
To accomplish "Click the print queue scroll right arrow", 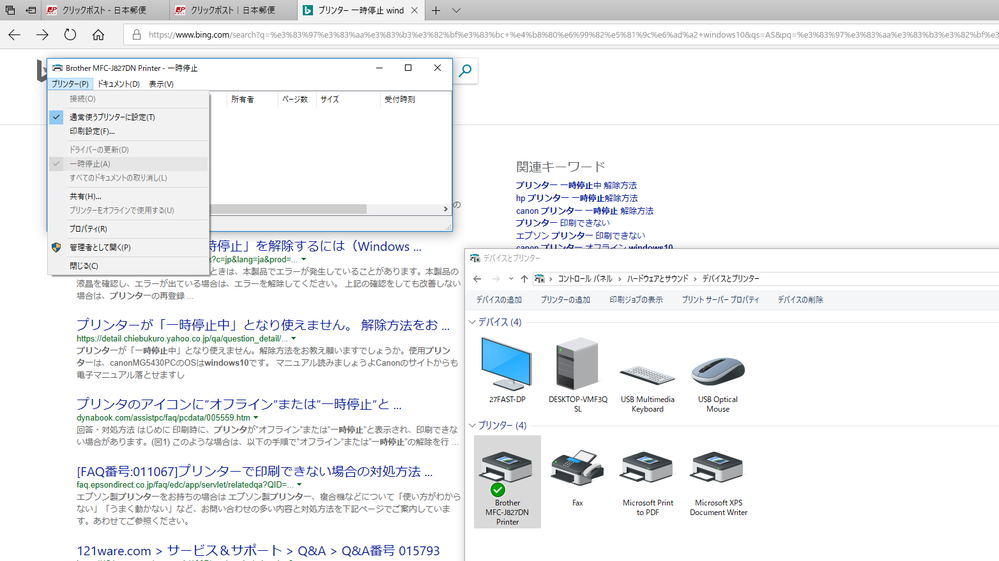I will 445,209.
